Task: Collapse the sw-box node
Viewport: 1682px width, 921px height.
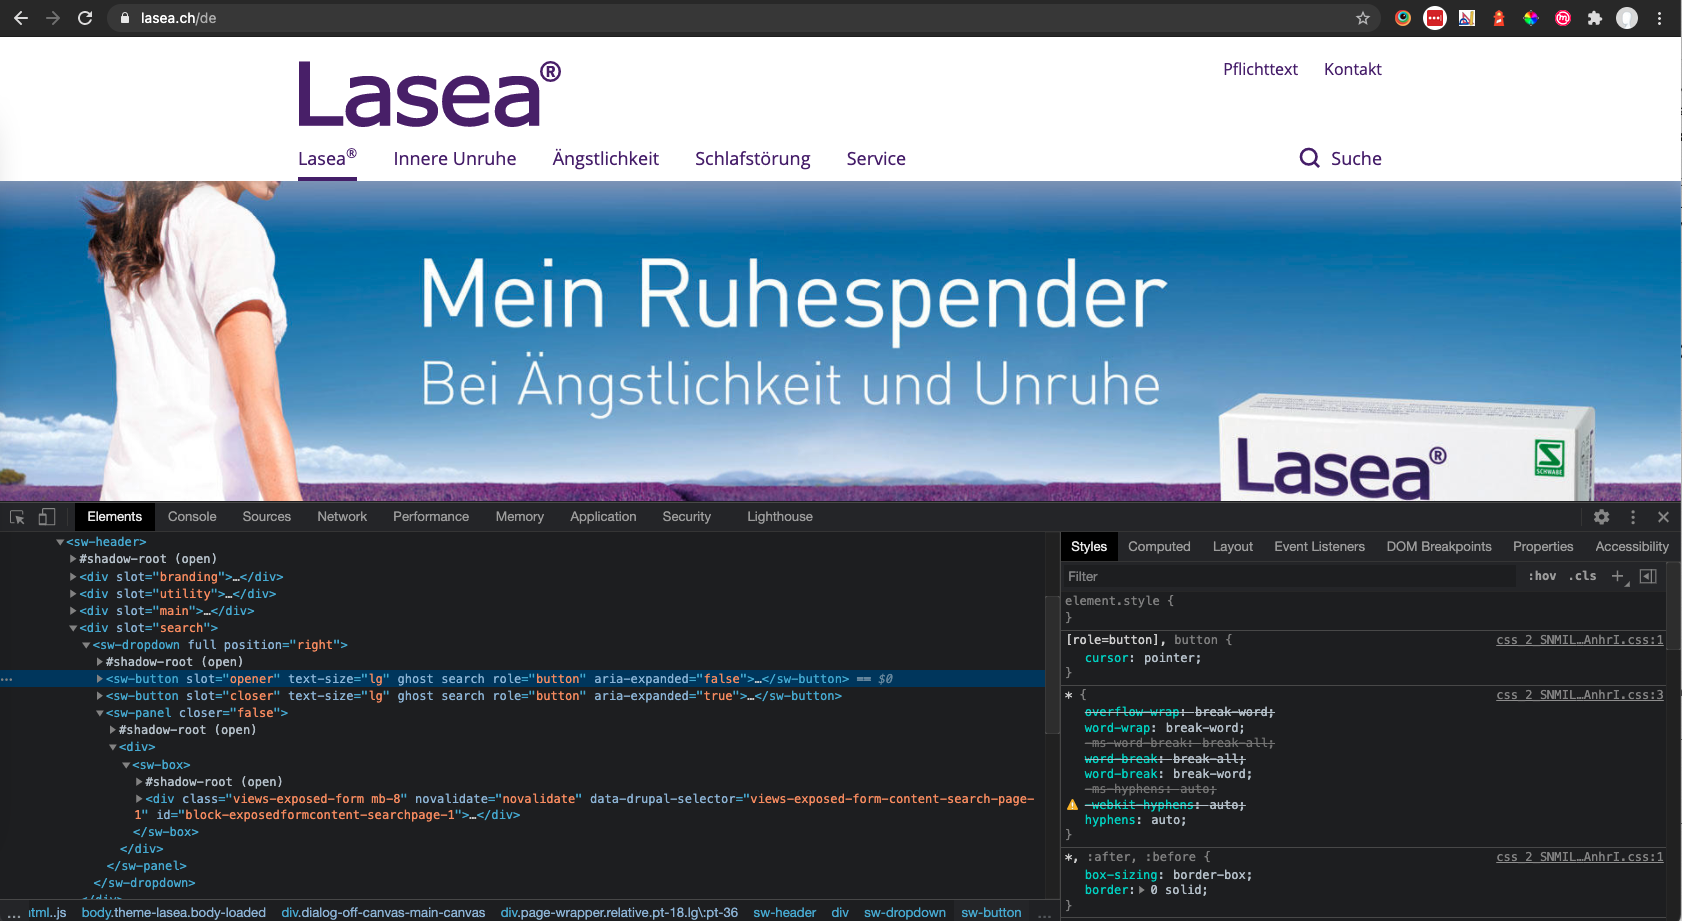Action: [126, 765]
